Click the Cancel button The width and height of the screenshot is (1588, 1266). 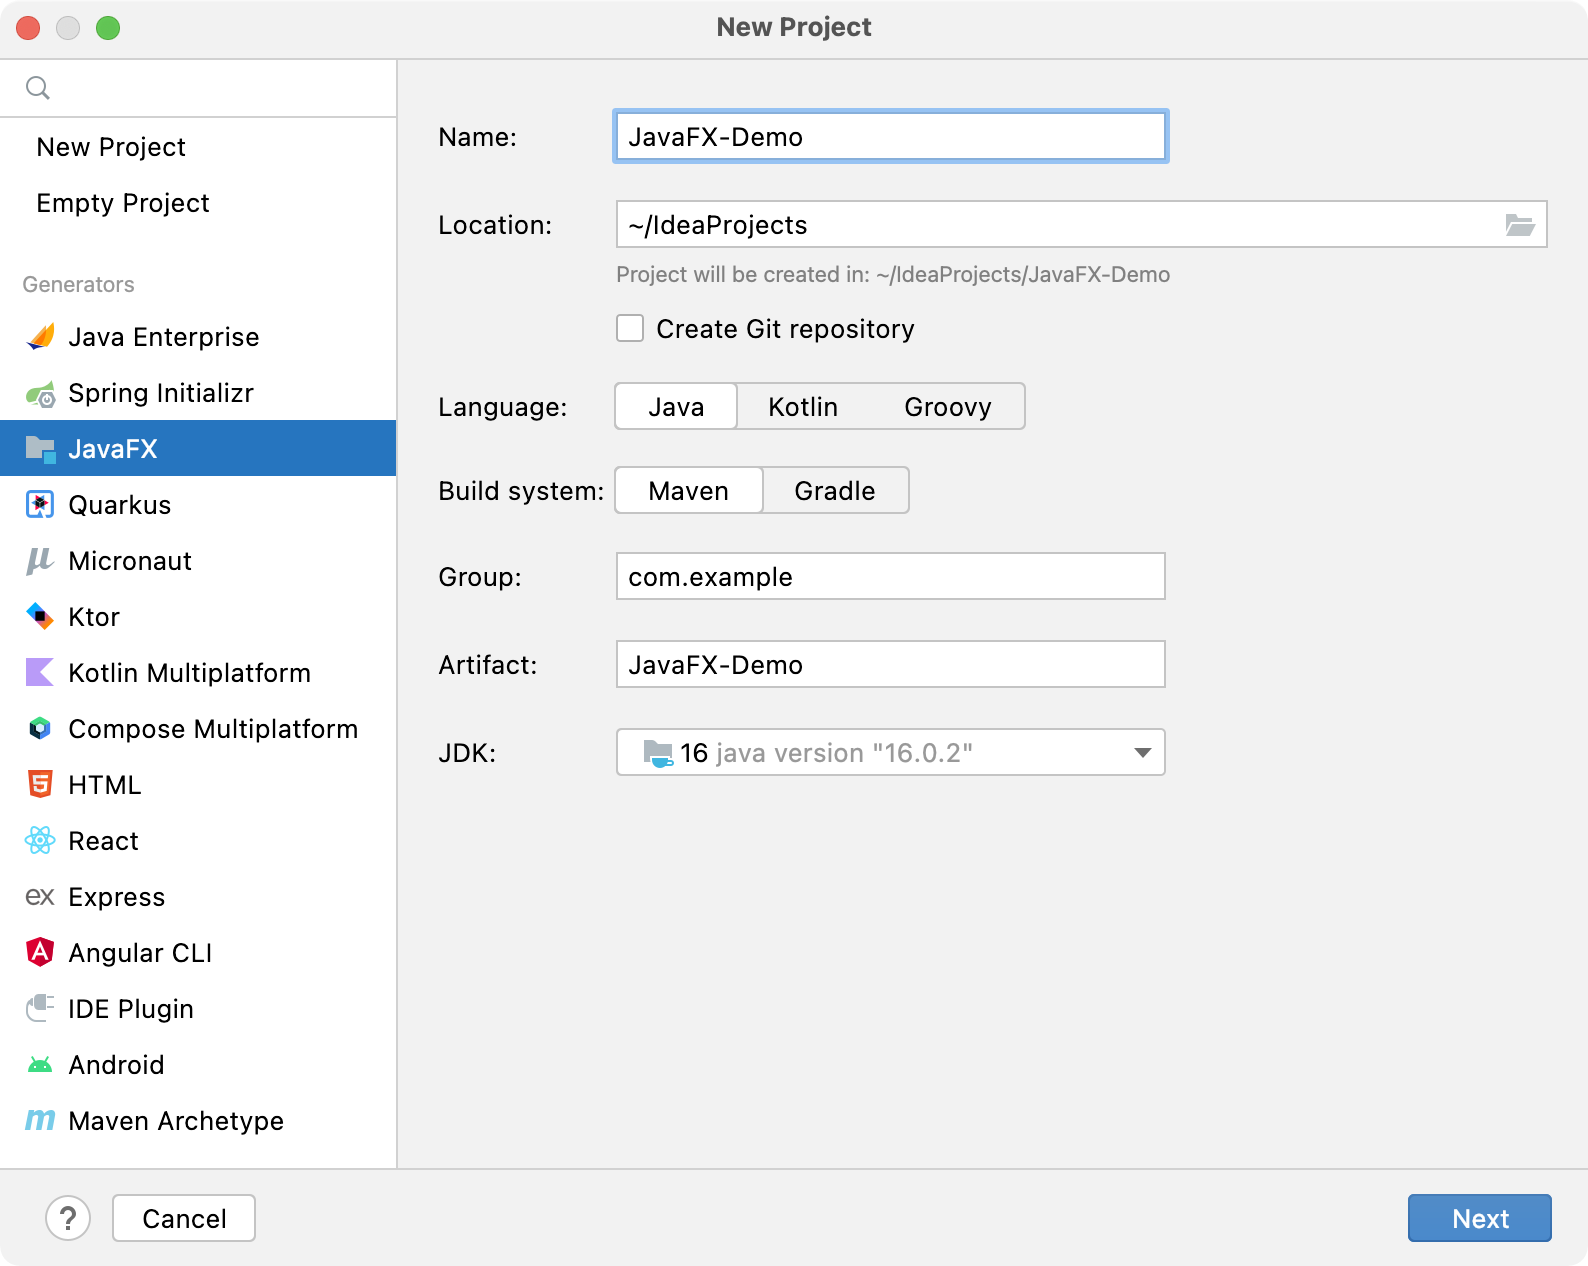coord(184,1218)
